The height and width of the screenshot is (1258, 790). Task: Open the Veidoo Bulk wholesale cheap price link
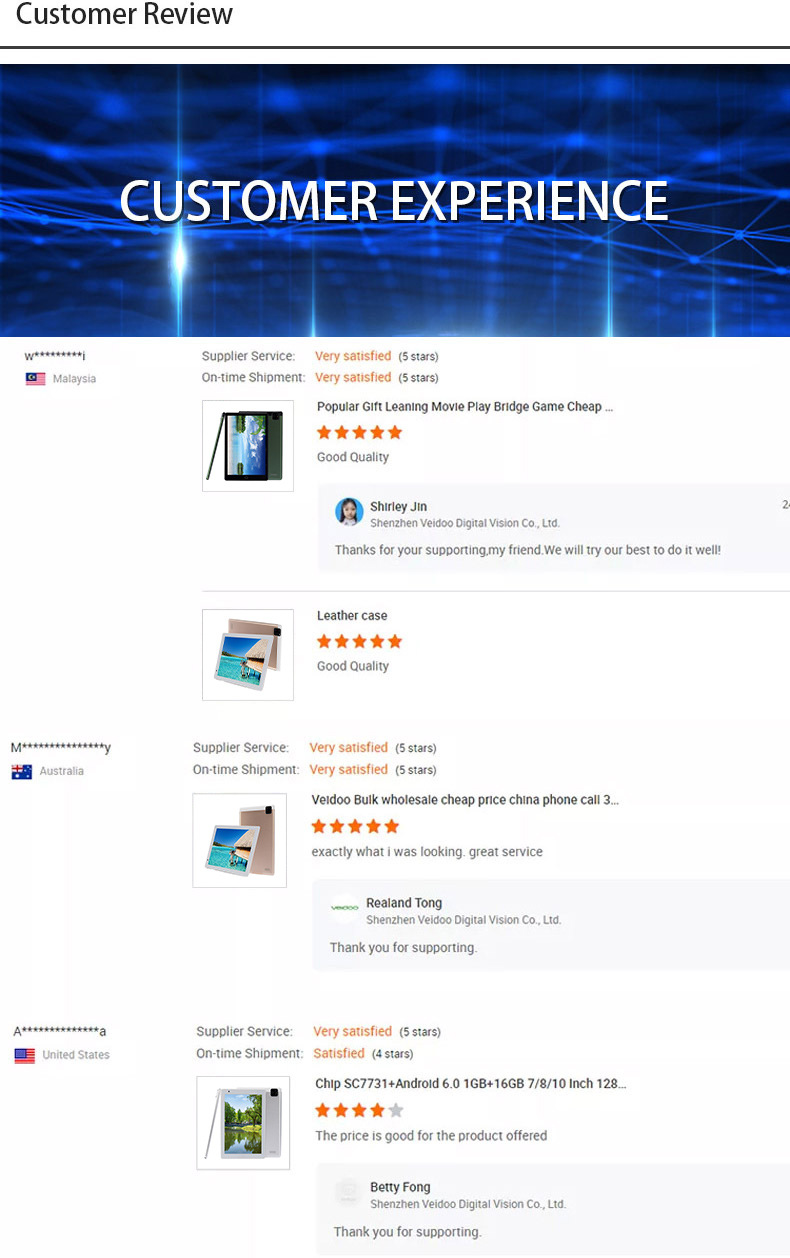(x=465, y=800)
